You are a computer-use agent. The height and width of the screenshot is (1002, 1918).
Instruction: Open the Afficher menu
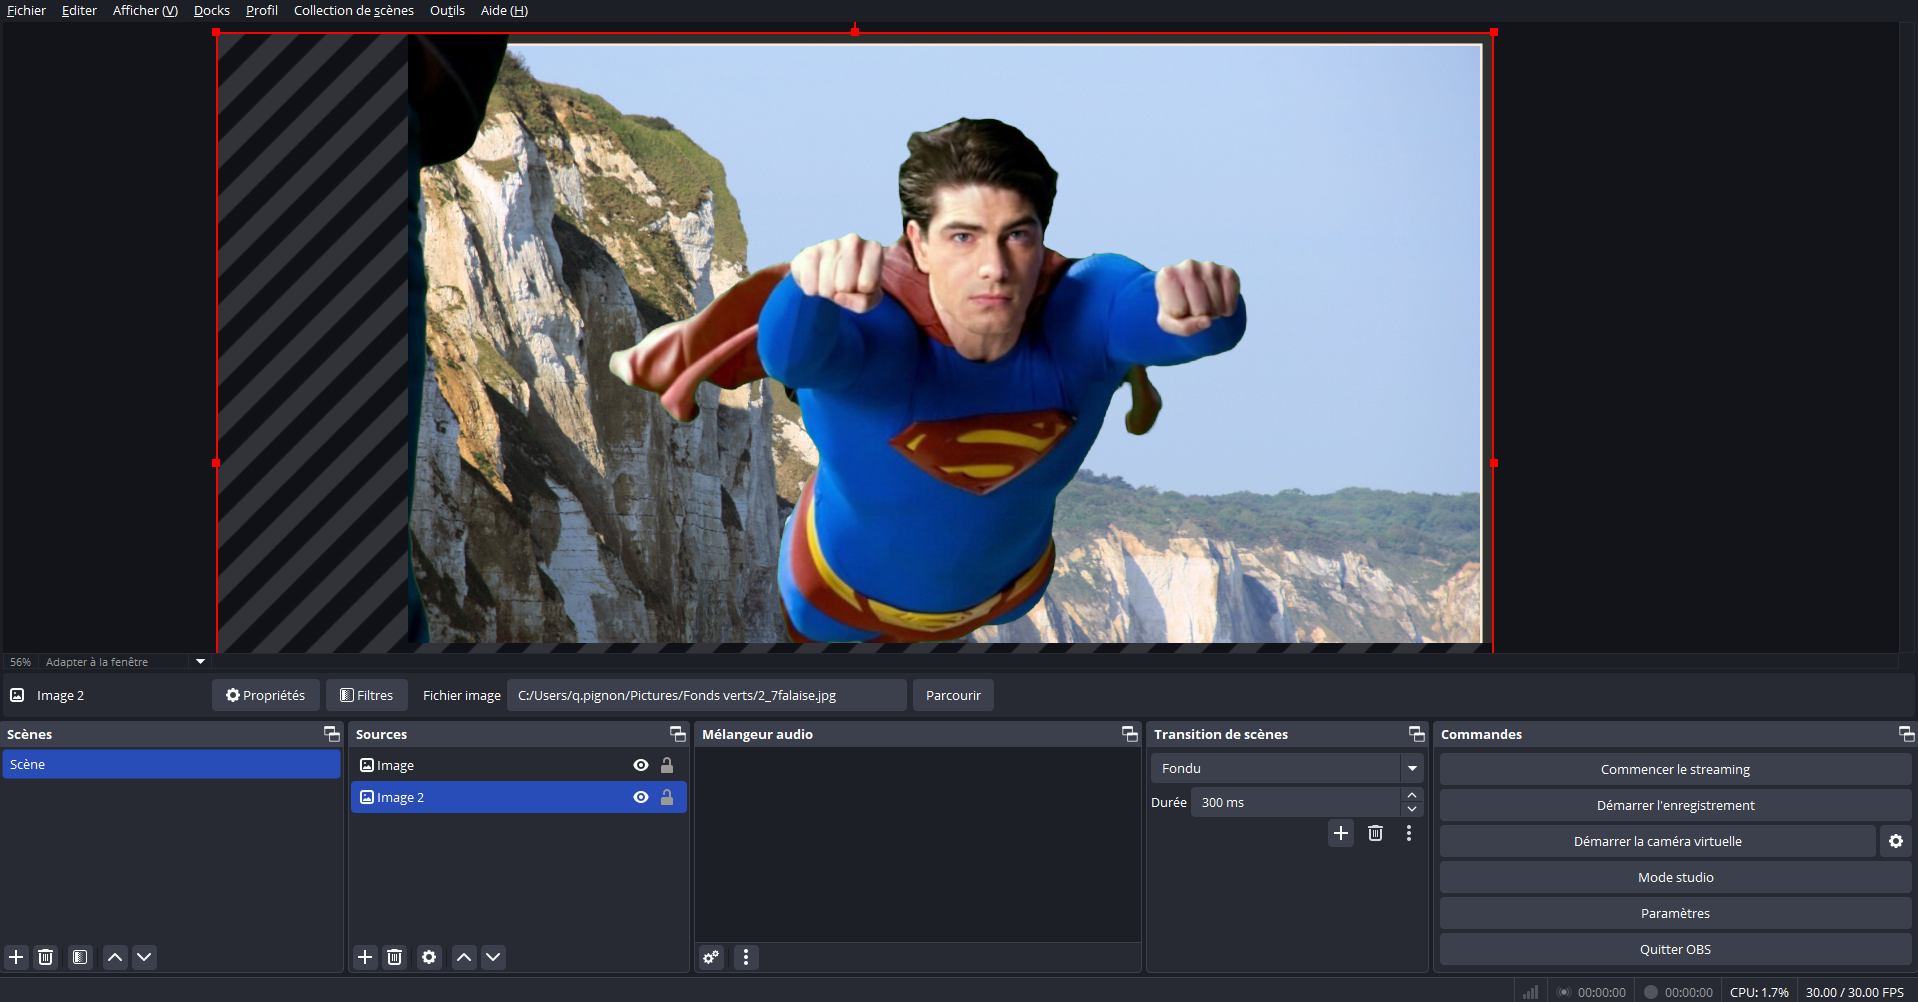pos(145,10)
